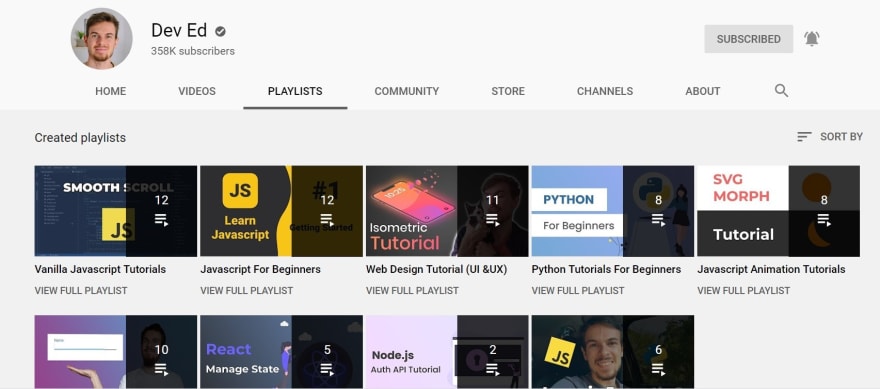Open the Web Design Tutorial (UI &UX) title
Image resolution: width=880 pixels, height=389 pixels.
[x=437, y=269]
